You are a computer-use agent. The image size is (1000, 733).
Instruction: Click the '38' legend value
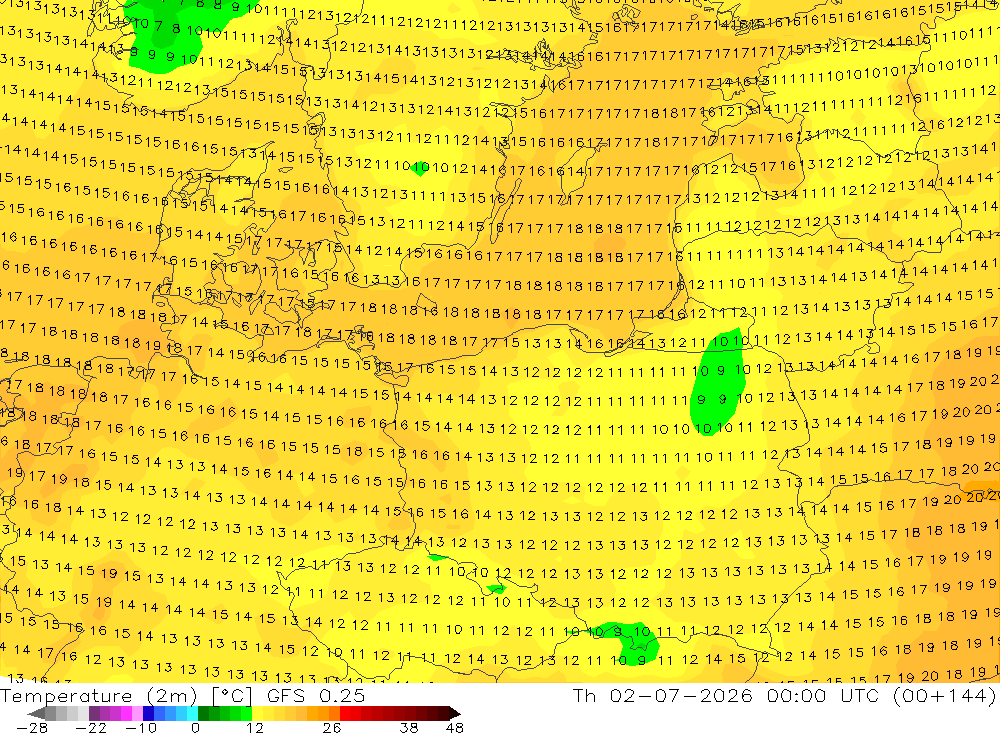click(409, 727)
